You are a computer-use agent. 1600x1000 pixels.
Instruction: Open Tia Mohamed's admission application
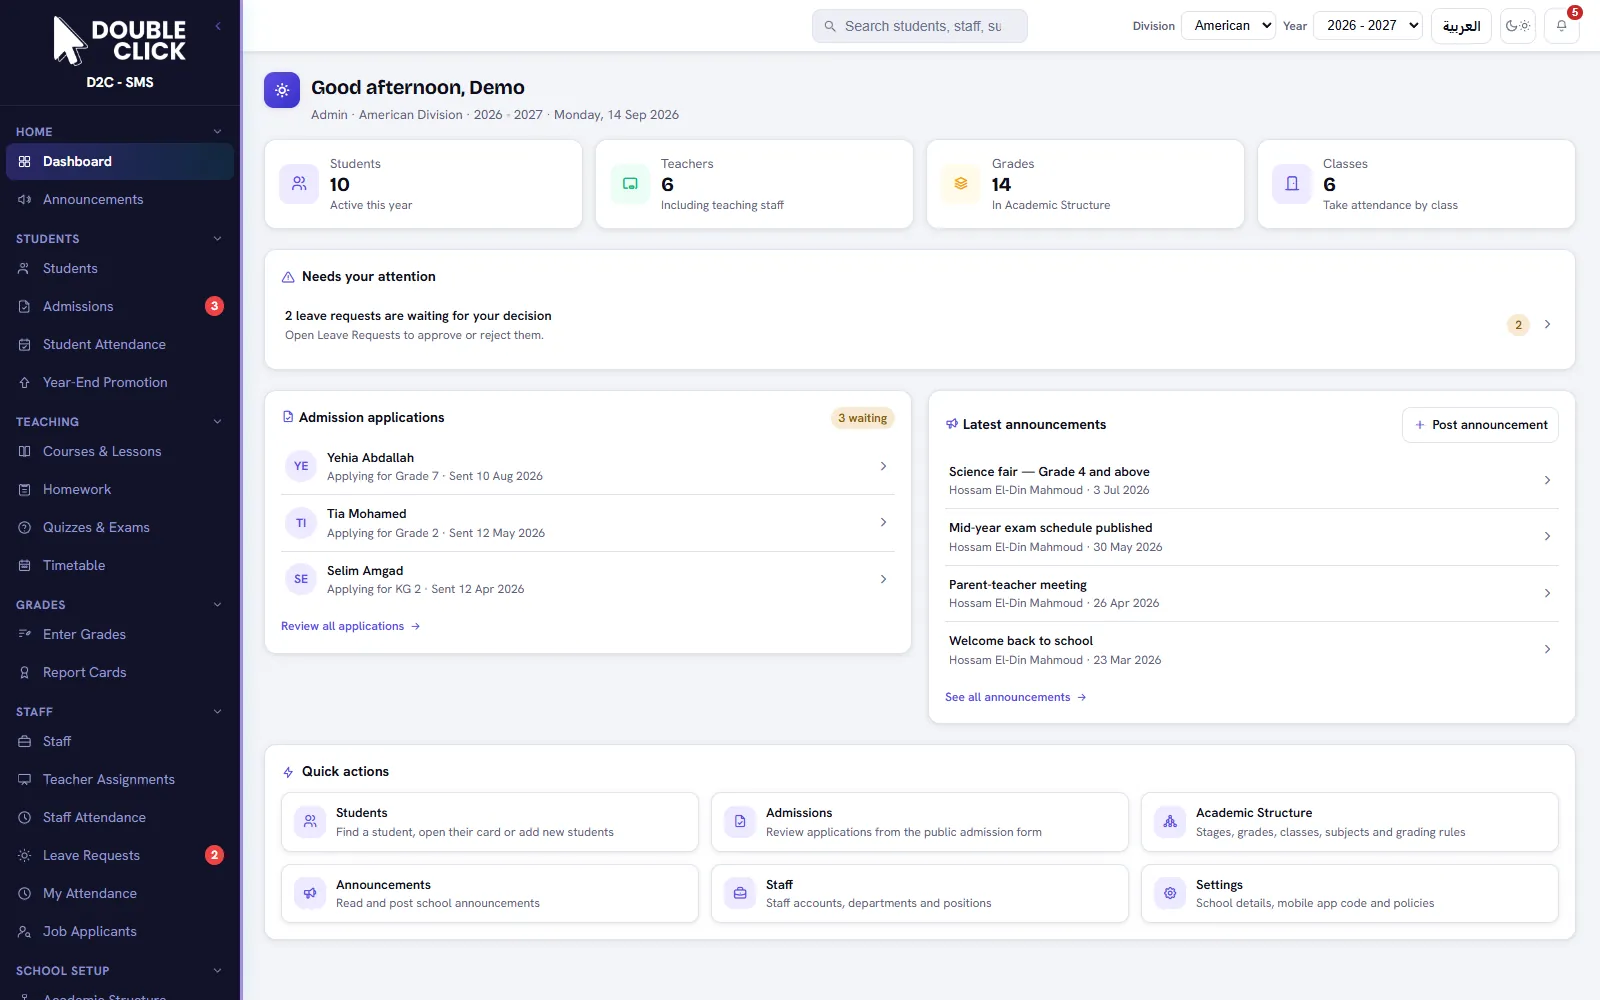point(588,523)
